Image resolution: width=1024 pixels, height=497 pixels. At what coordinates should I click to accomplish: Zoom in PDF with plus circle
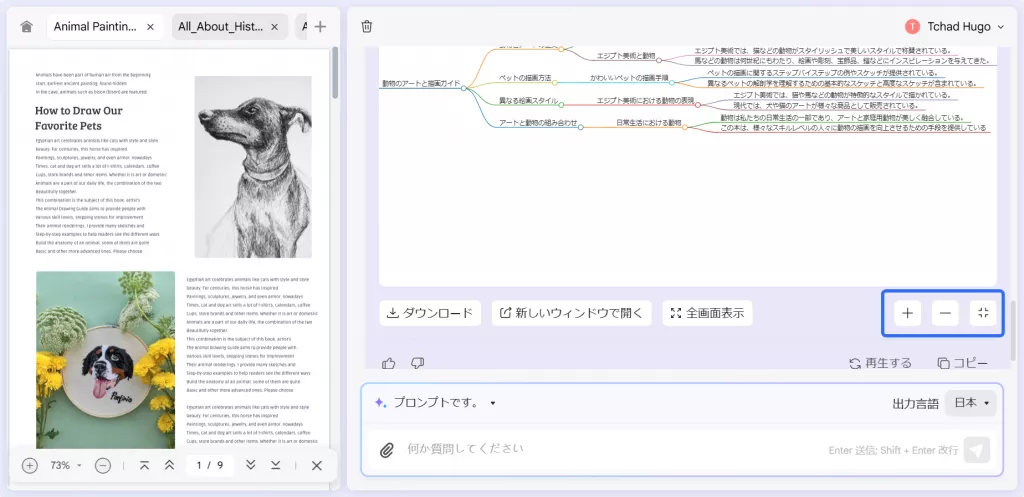click(x=29, y=466)
